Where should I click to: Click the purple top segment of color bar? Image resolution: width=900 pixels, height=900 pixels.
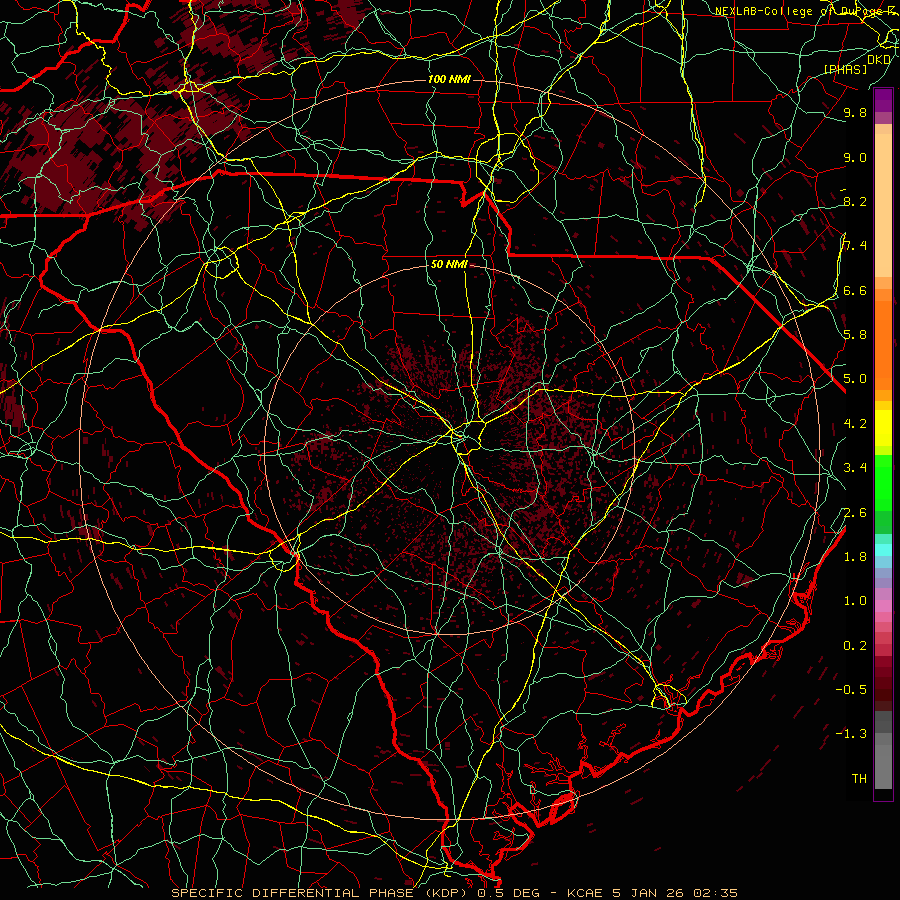(x=883, y=100)
